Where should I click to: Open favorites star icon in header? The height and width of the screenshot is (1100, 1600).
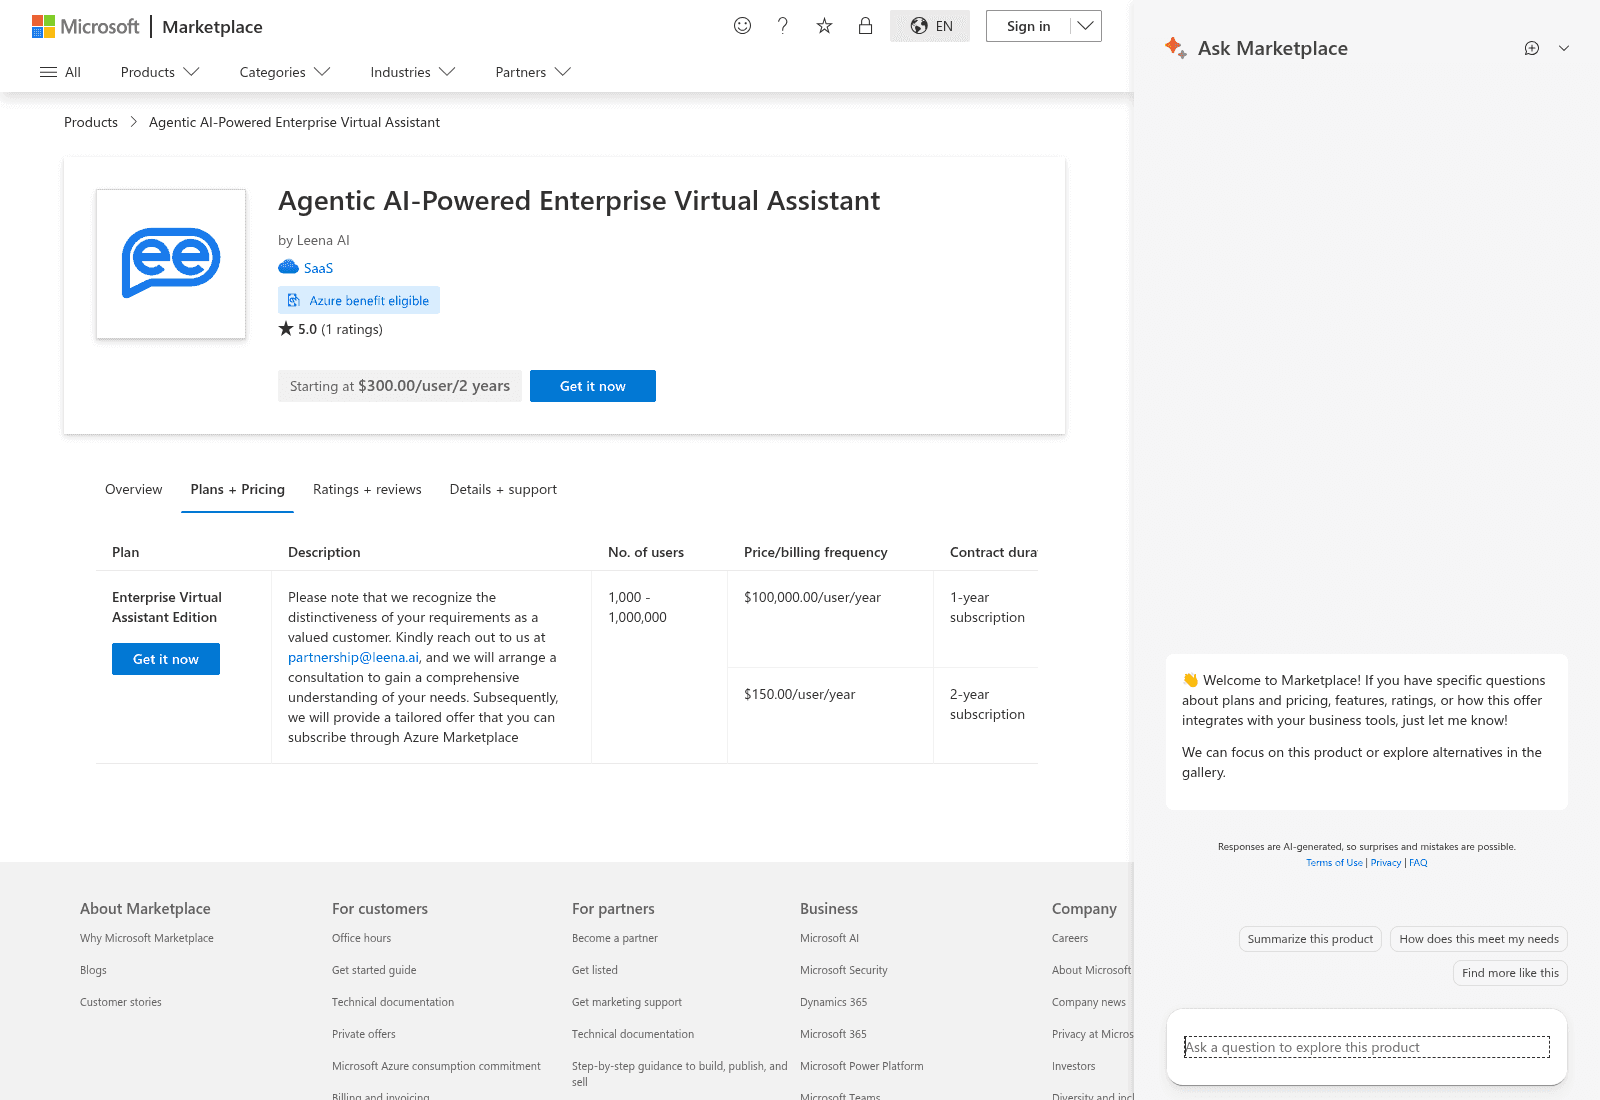(x=824, y=26)
